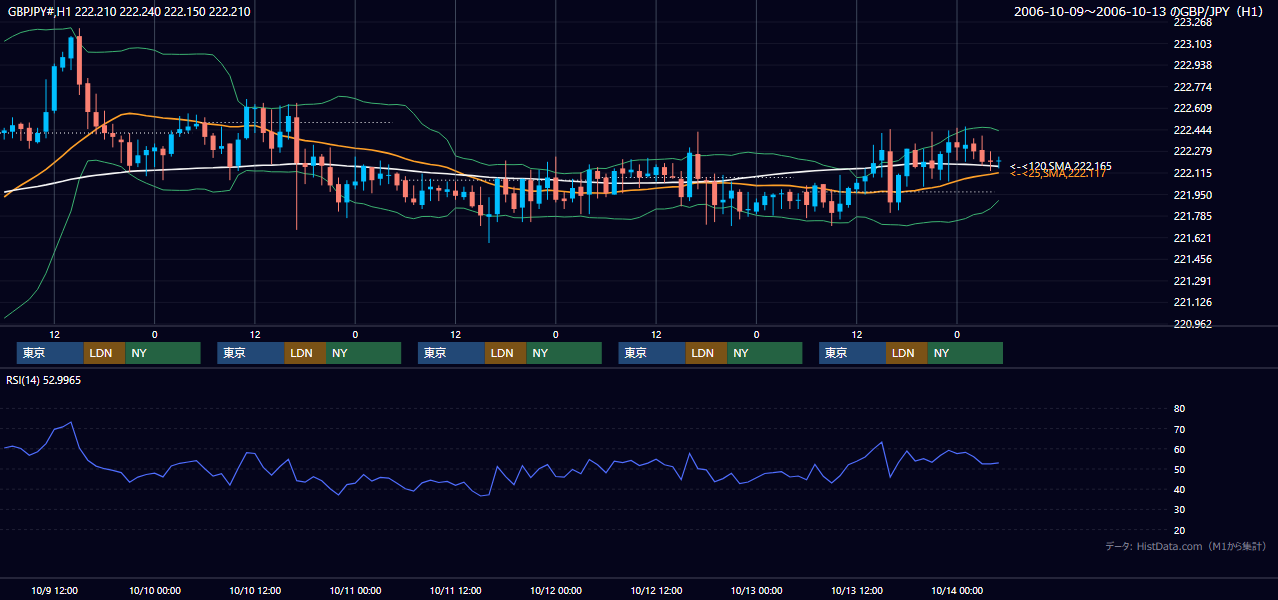Click the GBPJPY#,H1 chart title text

tap(129, 12)
